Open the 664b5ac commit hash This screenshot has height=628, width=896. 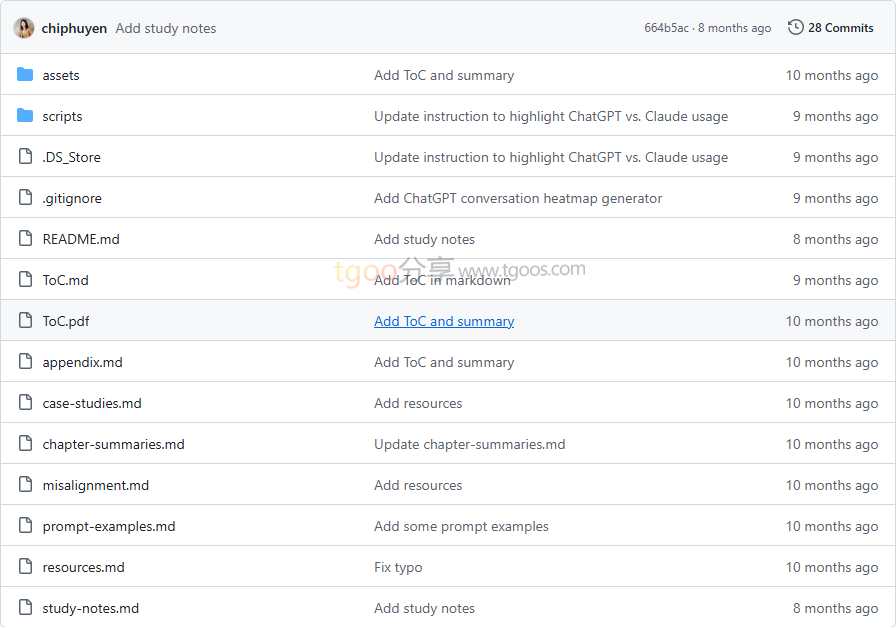coord(666,28)
